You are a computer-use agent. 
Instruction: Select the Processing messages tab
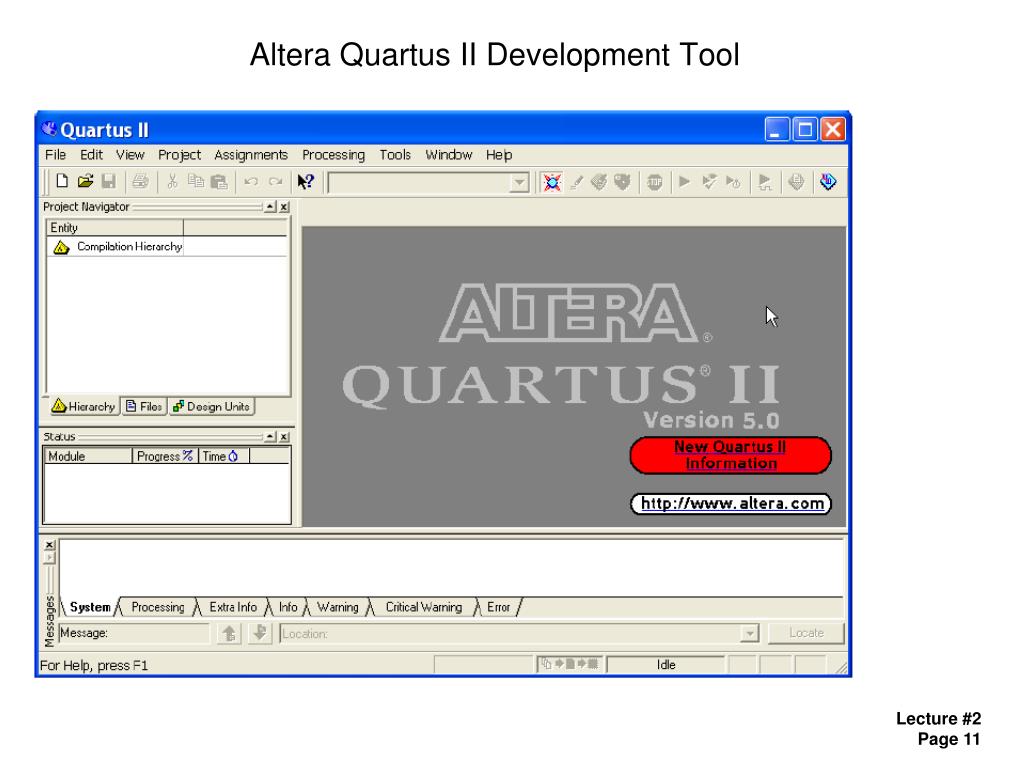158,607
